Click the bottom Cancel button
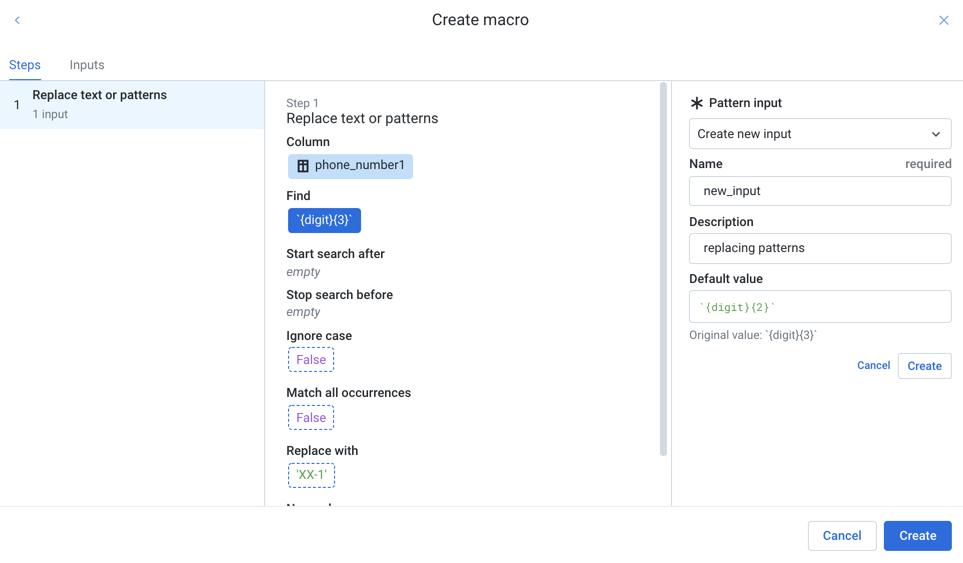This screenshot has width=963, height=563. pos(841,536)
